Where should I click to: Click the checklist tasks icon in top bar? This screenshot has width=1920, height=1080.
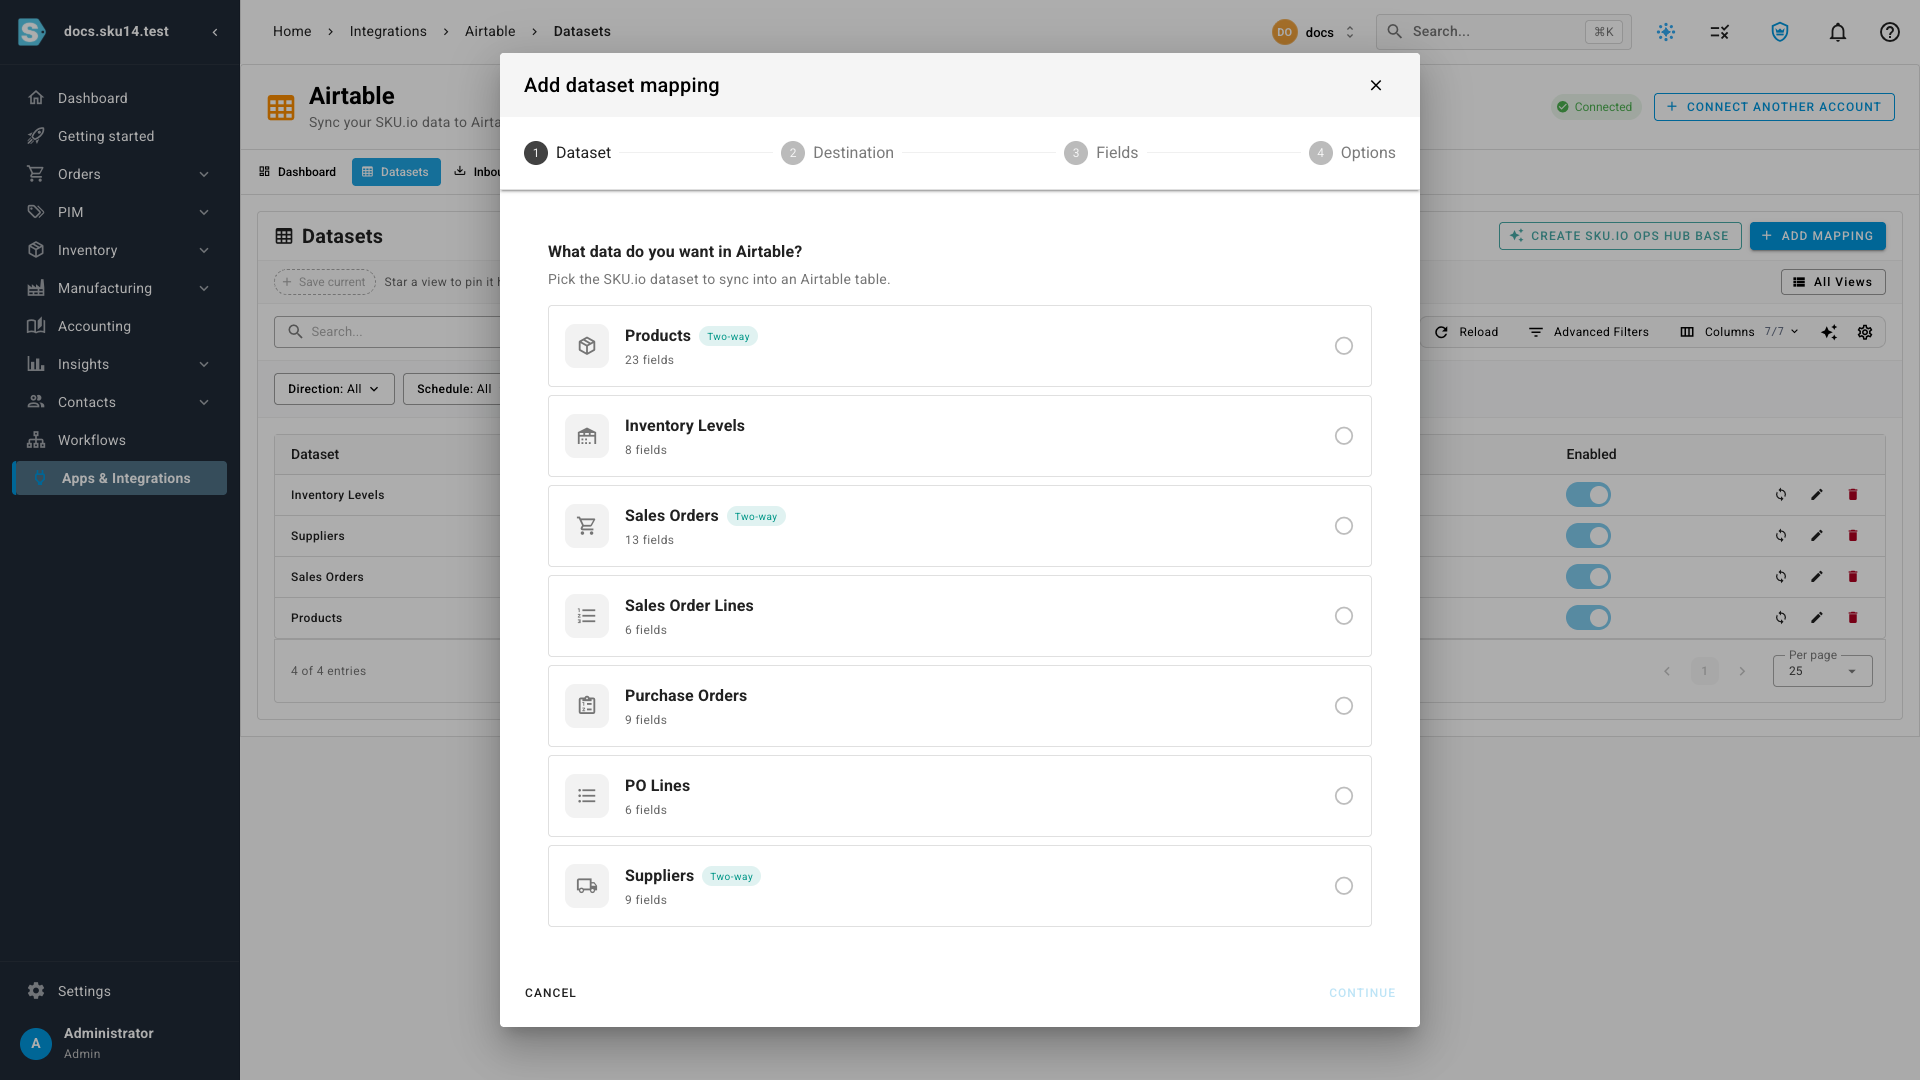1720,32
